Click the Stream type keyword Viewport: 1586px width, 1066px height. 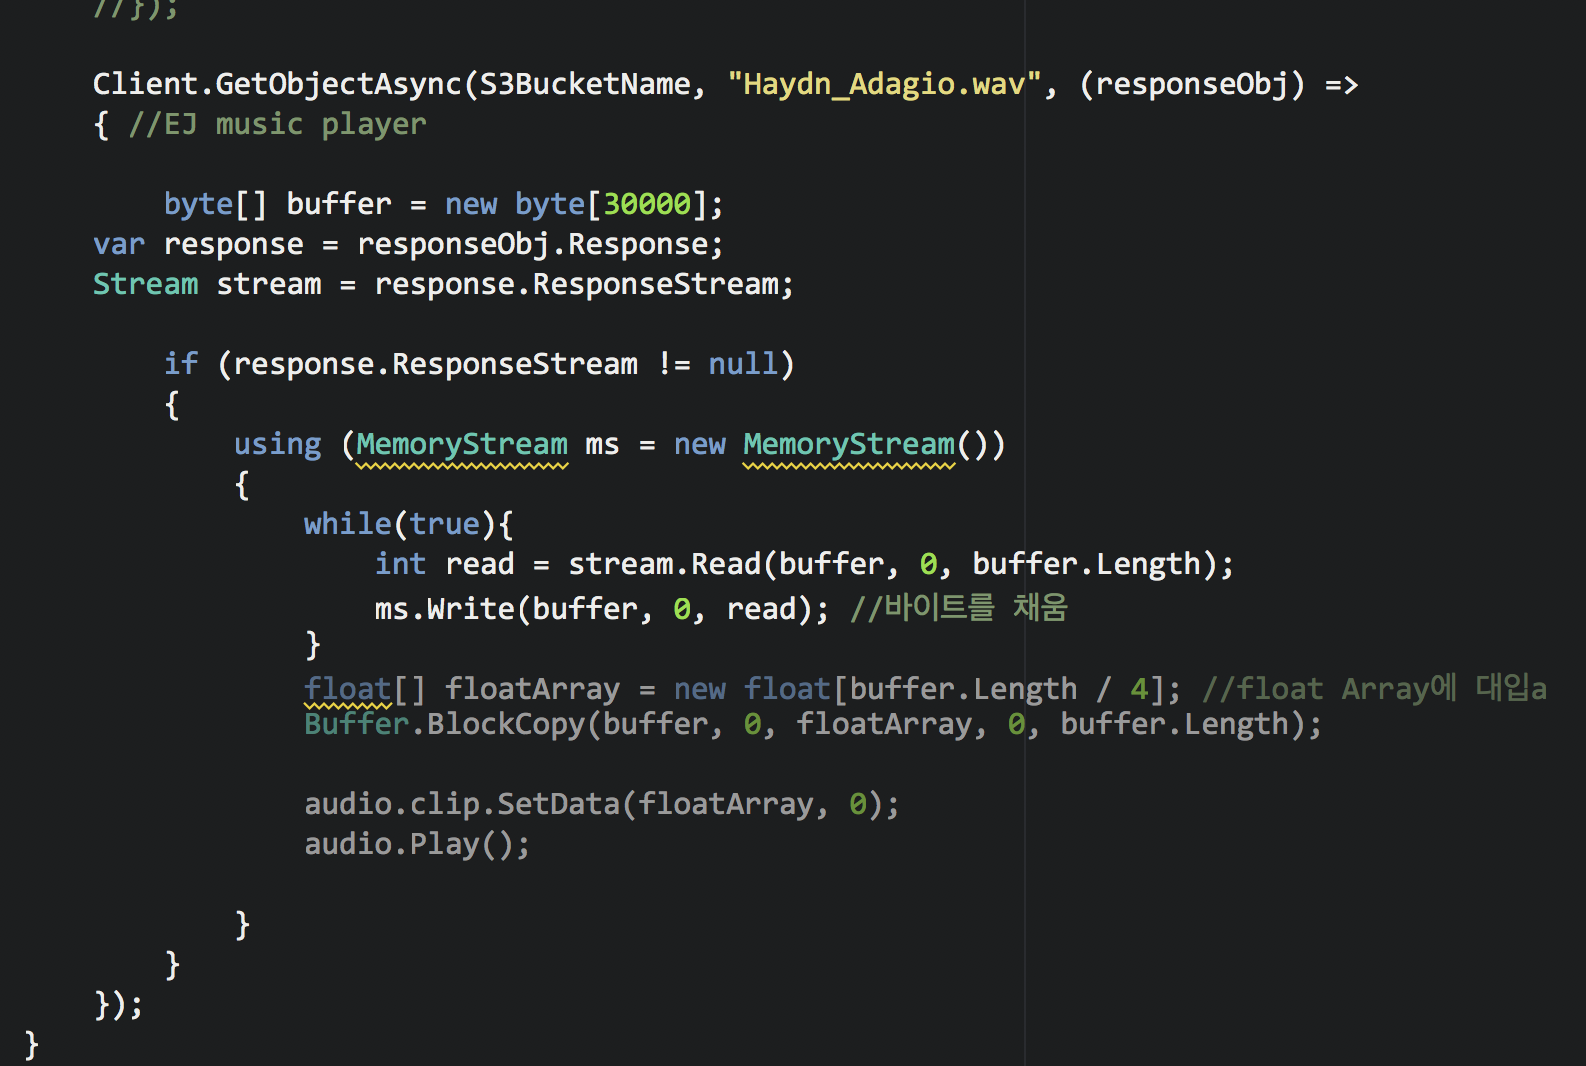tap(146, 284)
